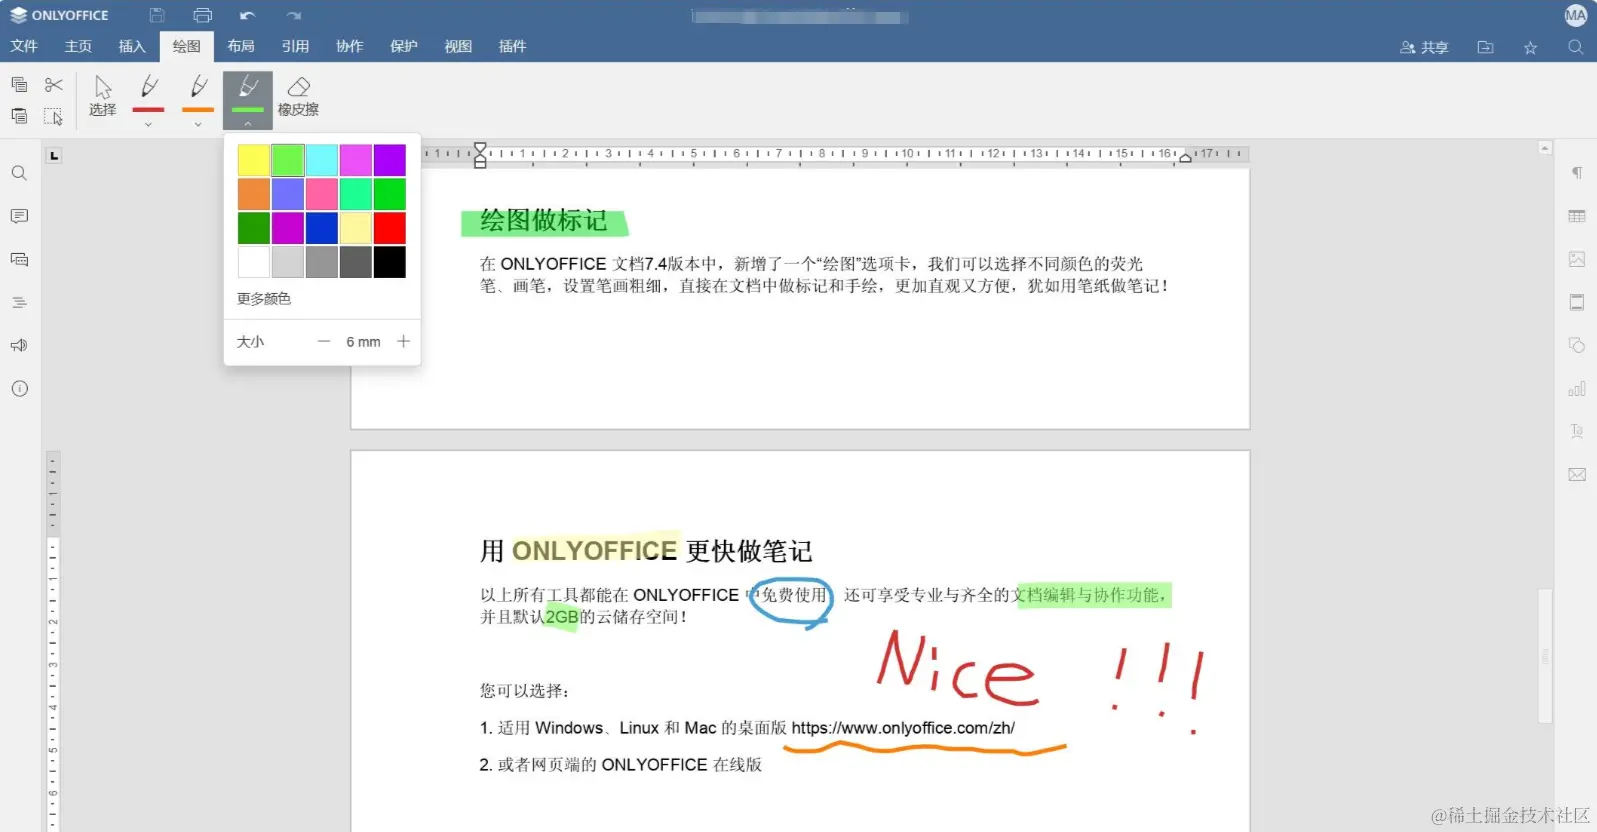This screenshot has height=832, width=1597.
Task: Open chart settings in right sidebar
Action: 1577,388
